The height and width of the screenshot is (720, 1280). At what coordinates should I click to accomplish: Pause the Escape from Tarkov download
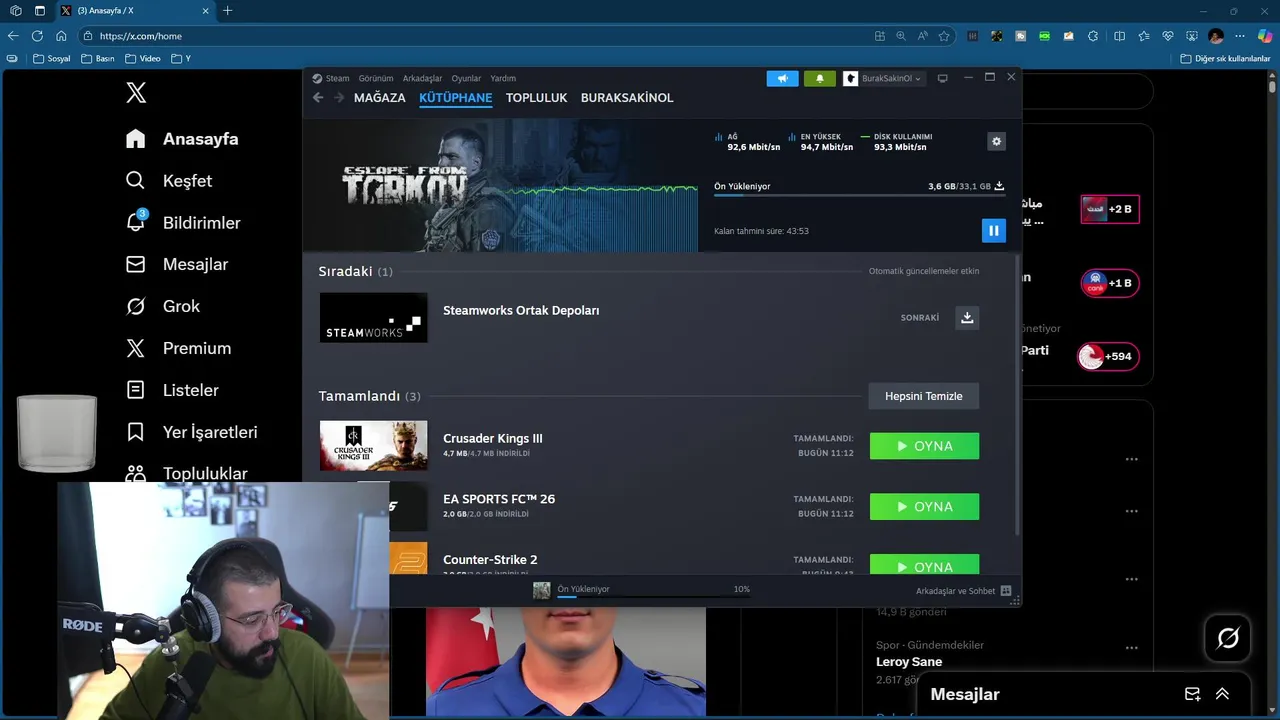pos(993,231)
